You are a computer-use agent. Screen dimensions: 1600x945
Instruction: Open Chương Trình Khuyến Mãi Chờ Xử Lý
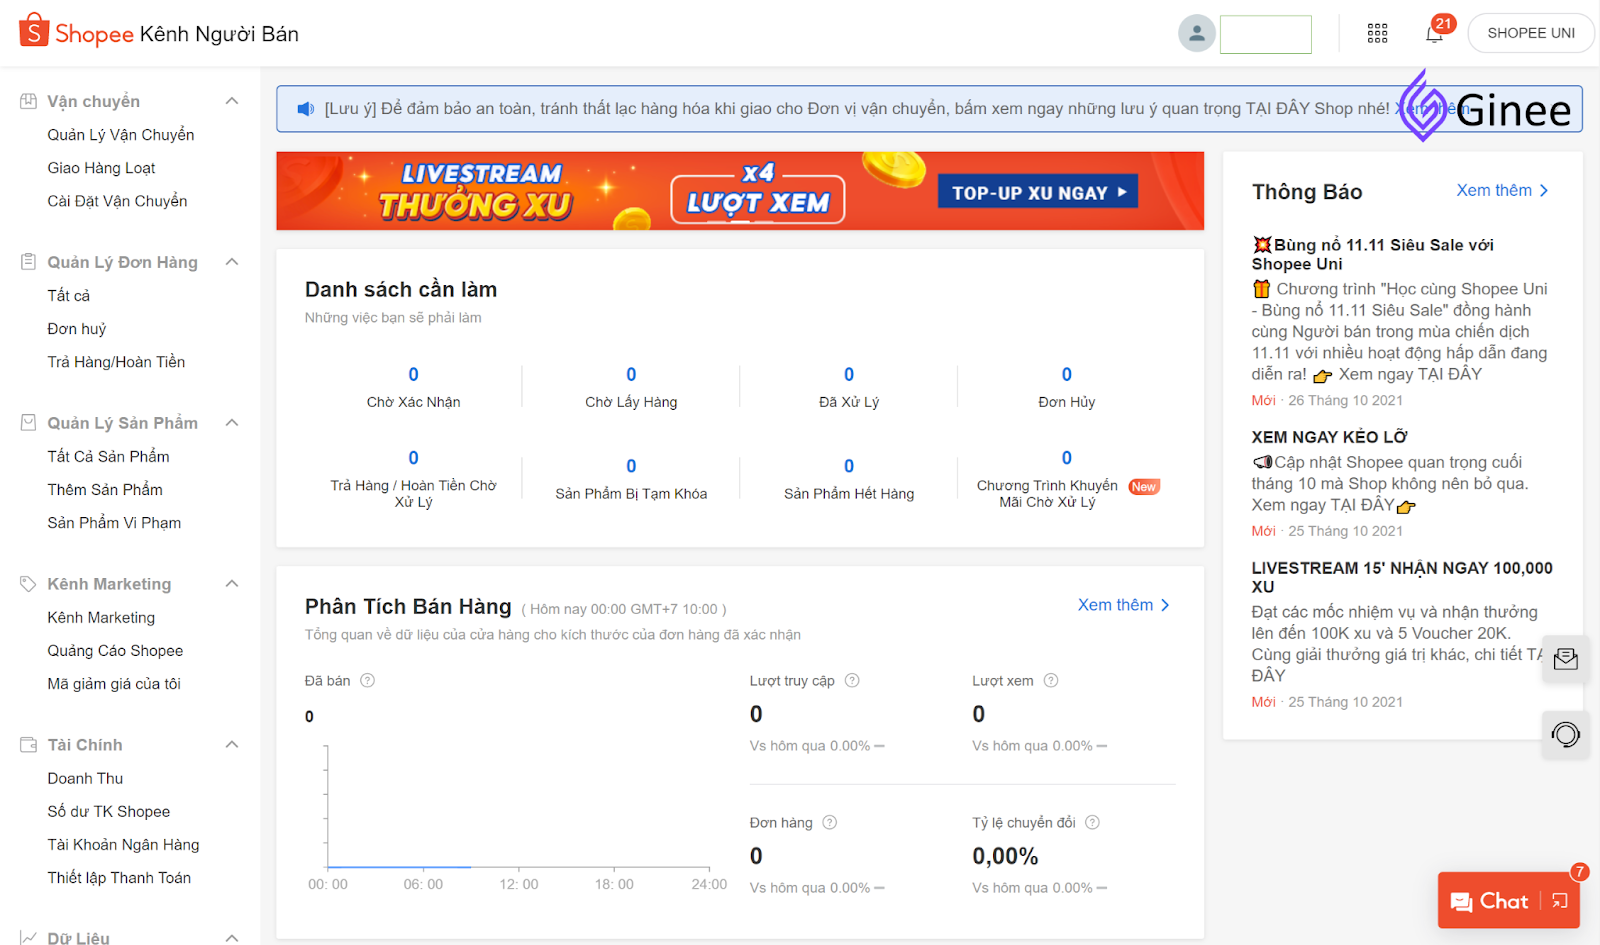point(1067,479)
